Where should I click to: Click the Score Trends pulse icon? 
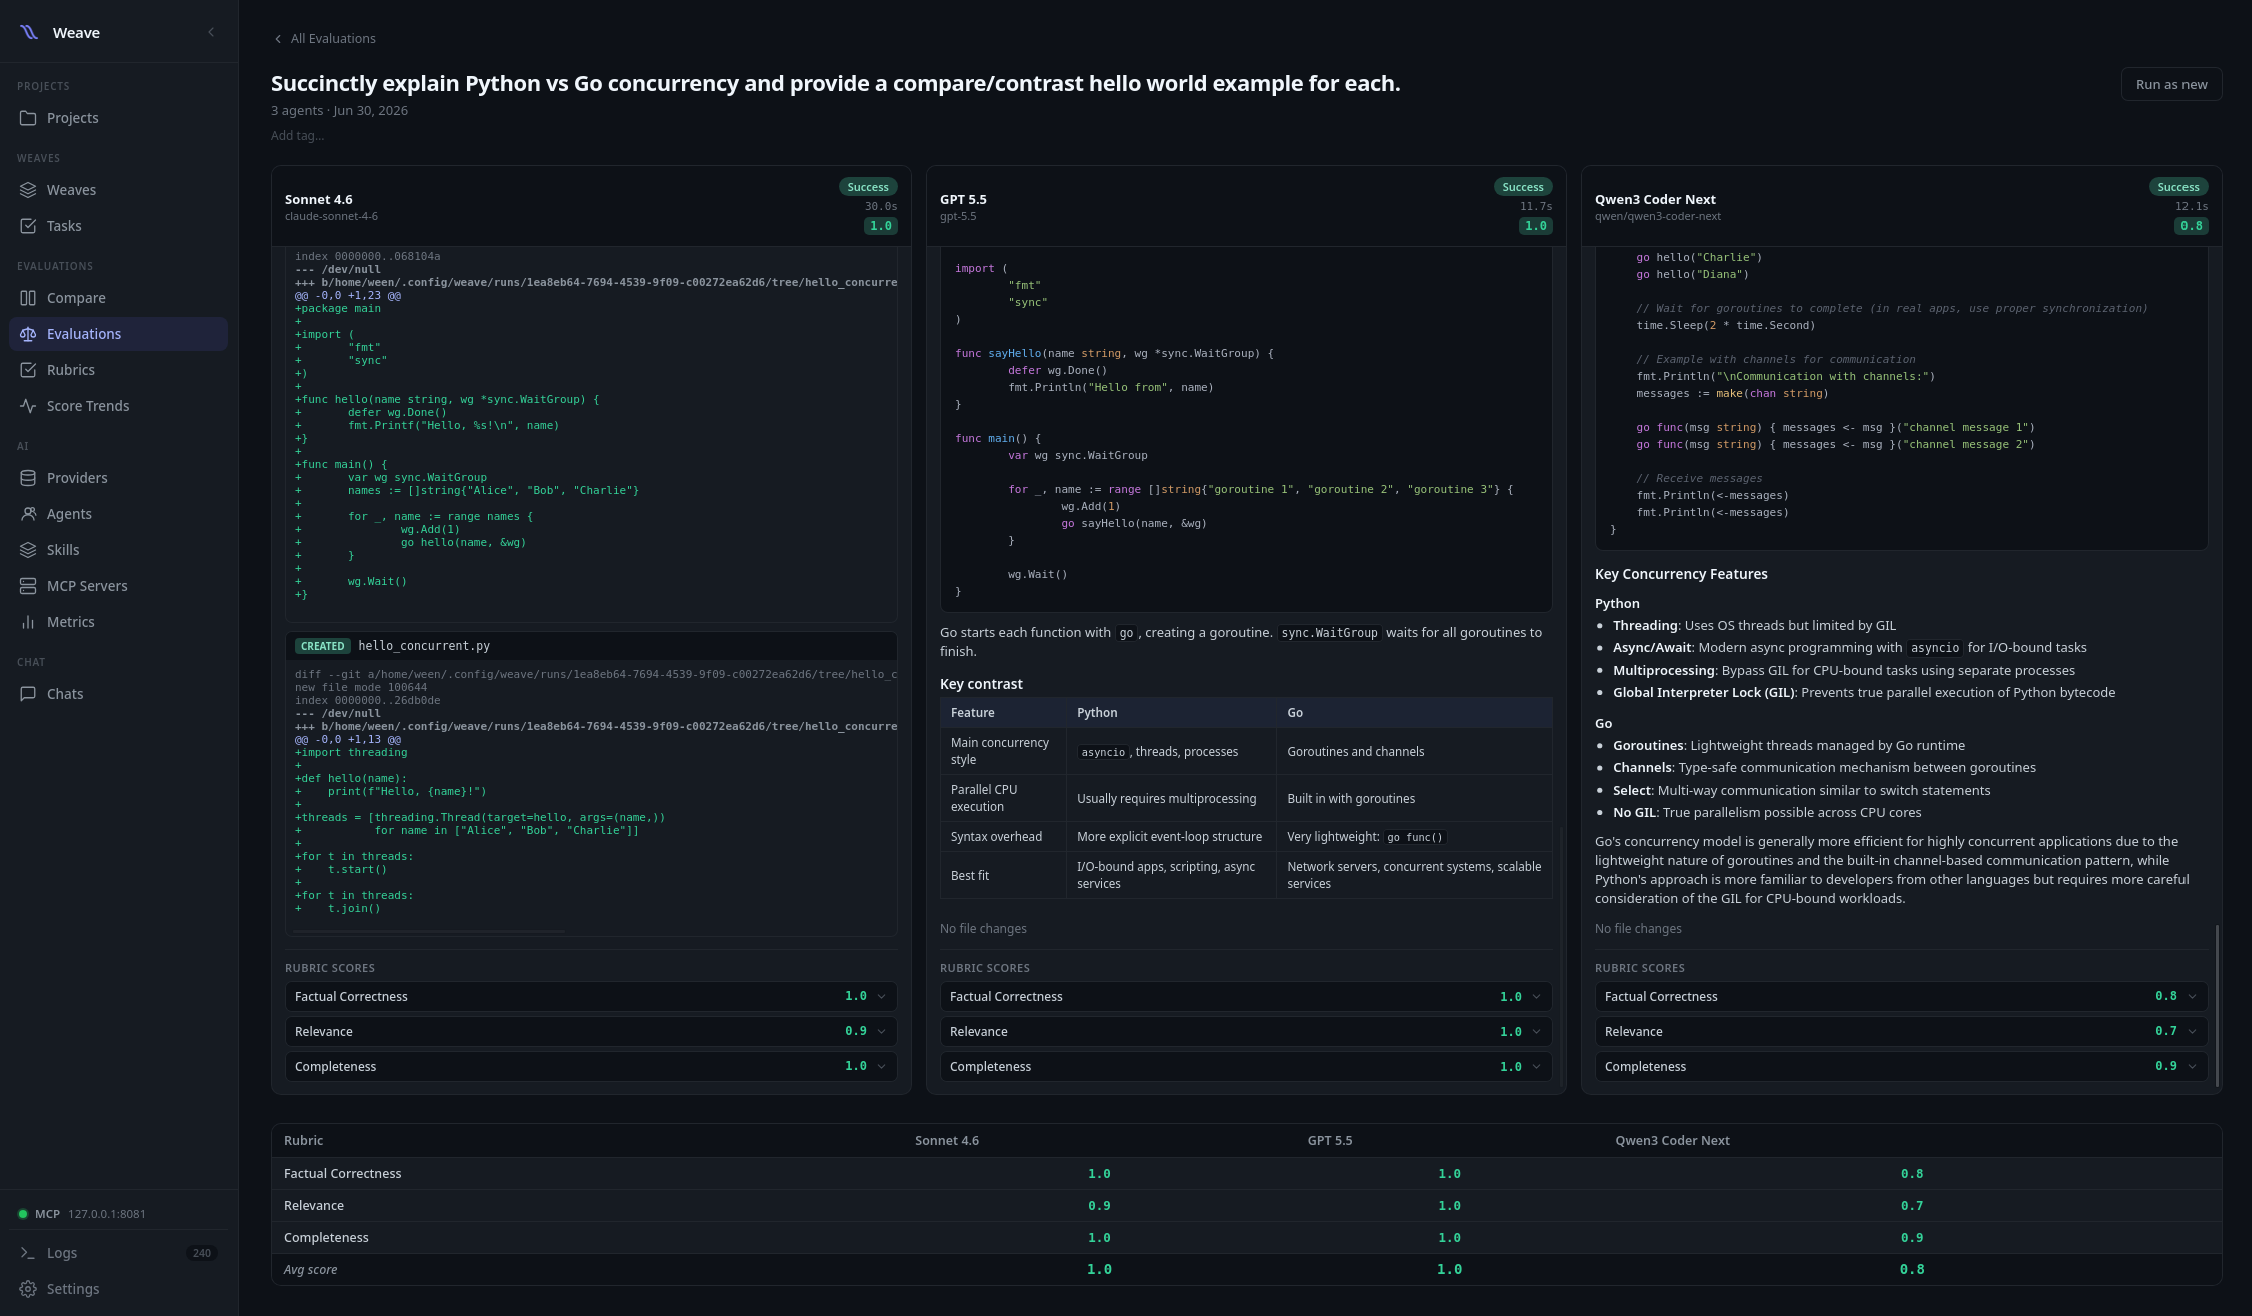click(x=28, y=406)
